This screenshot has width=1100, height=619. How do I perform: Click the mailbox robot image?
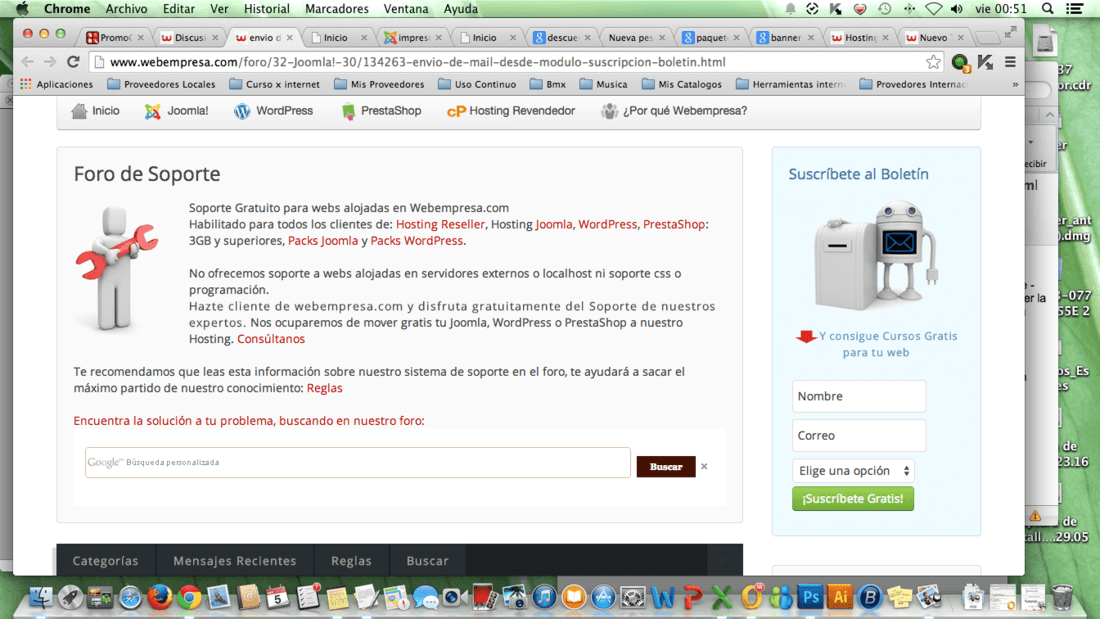pyautogui.click(x=876, y=255)
